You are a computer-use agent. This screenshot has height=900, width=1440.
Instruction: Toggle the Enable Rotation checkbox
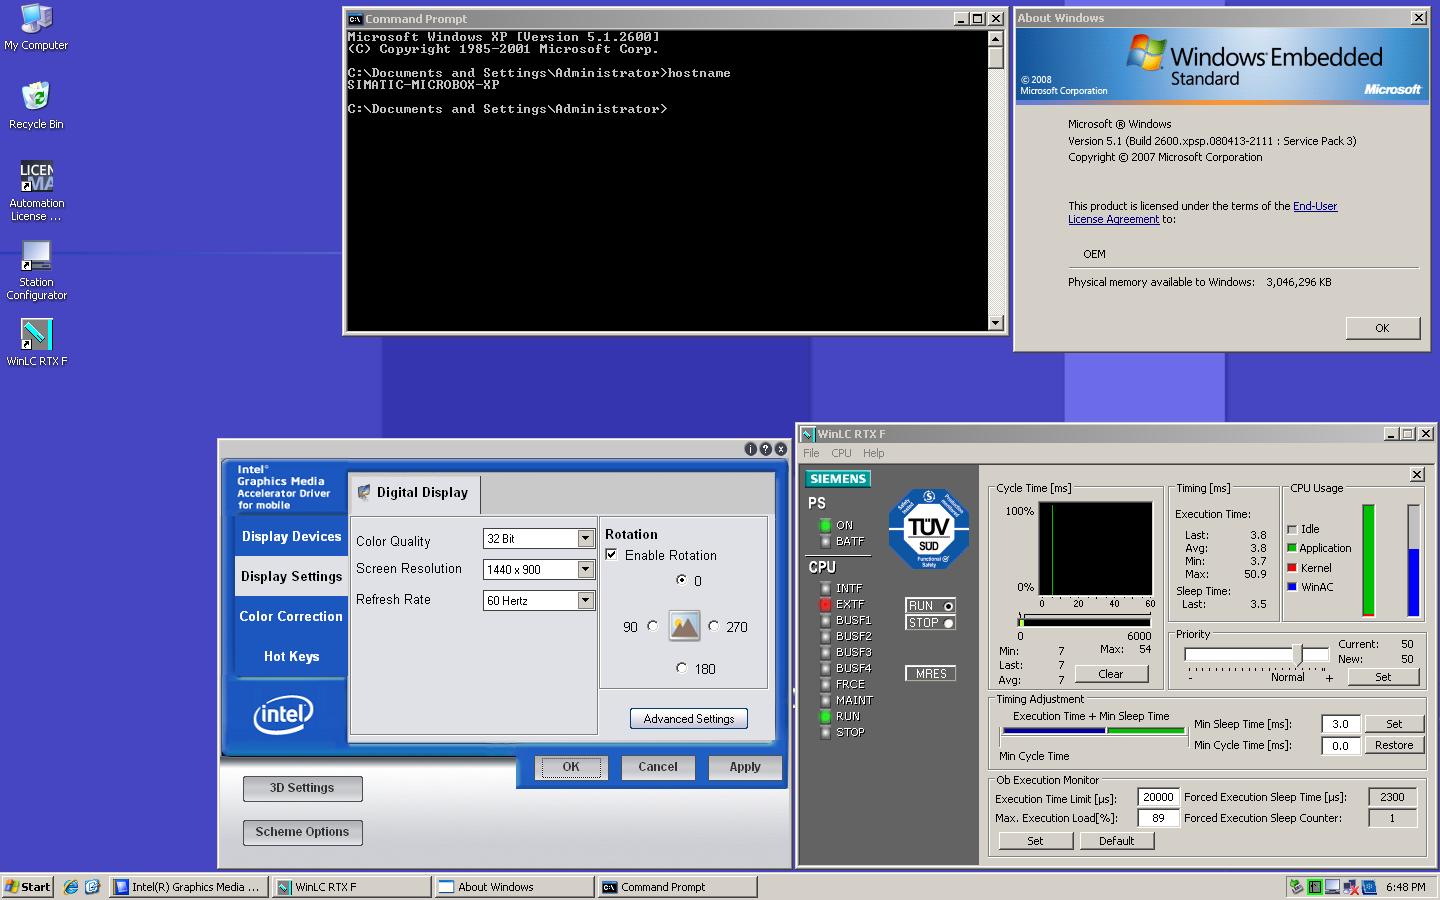click(x=611, y=555)
